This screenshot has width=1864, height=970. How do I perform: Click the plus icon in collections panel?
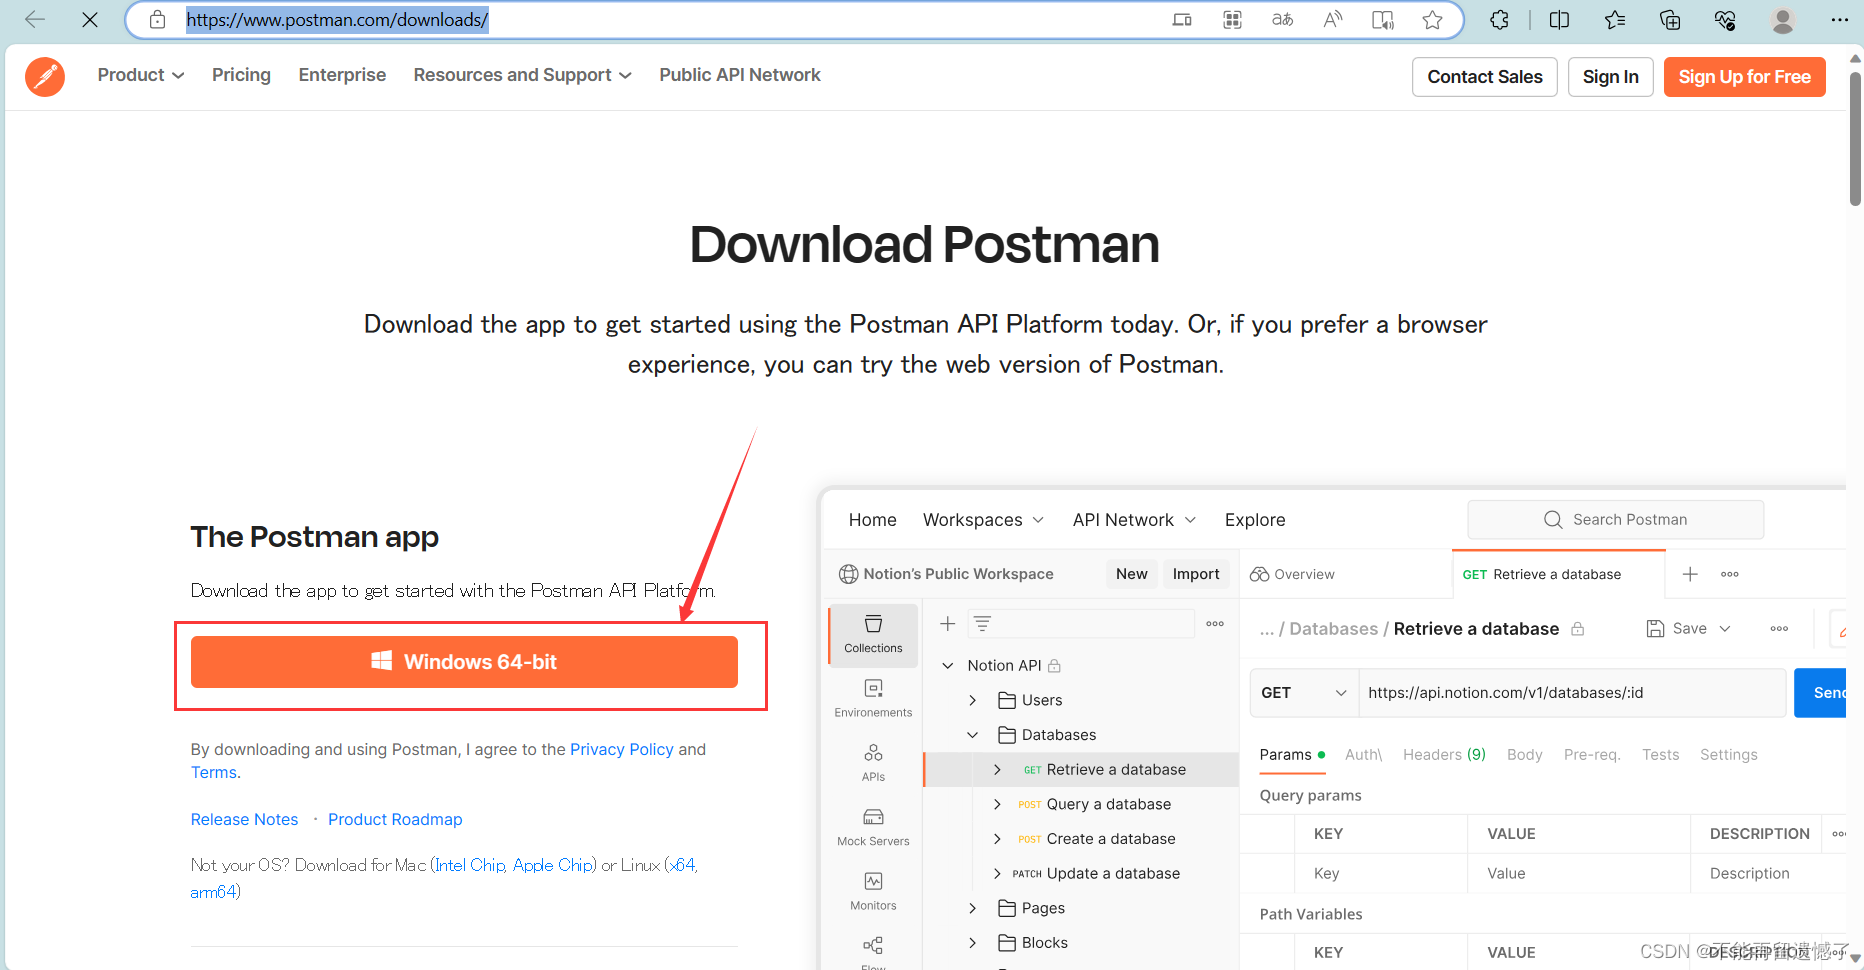point(947,624)
